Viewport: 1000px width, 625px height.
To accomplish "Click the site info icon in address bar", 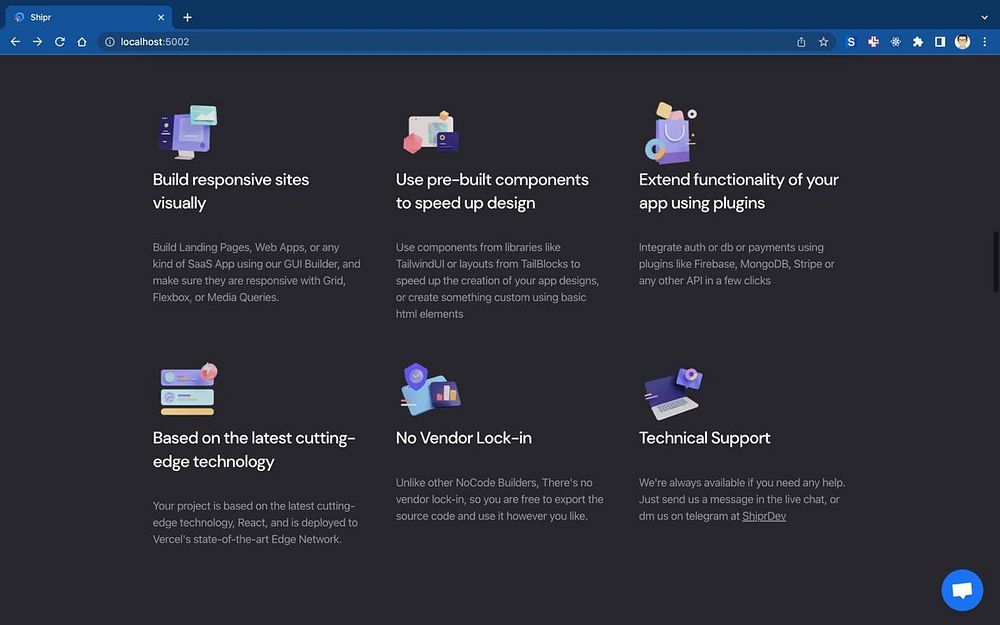I will click(x=110, y=41).
